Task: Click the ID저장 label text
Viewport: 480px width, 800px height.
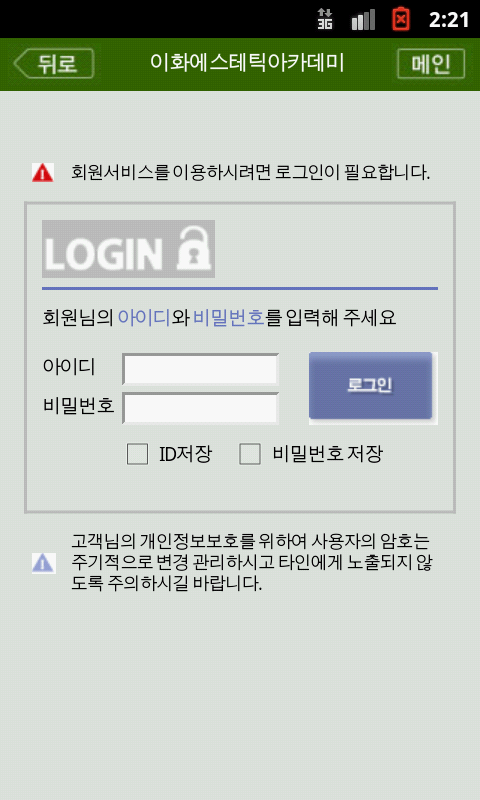Action: tap(185, 454)
